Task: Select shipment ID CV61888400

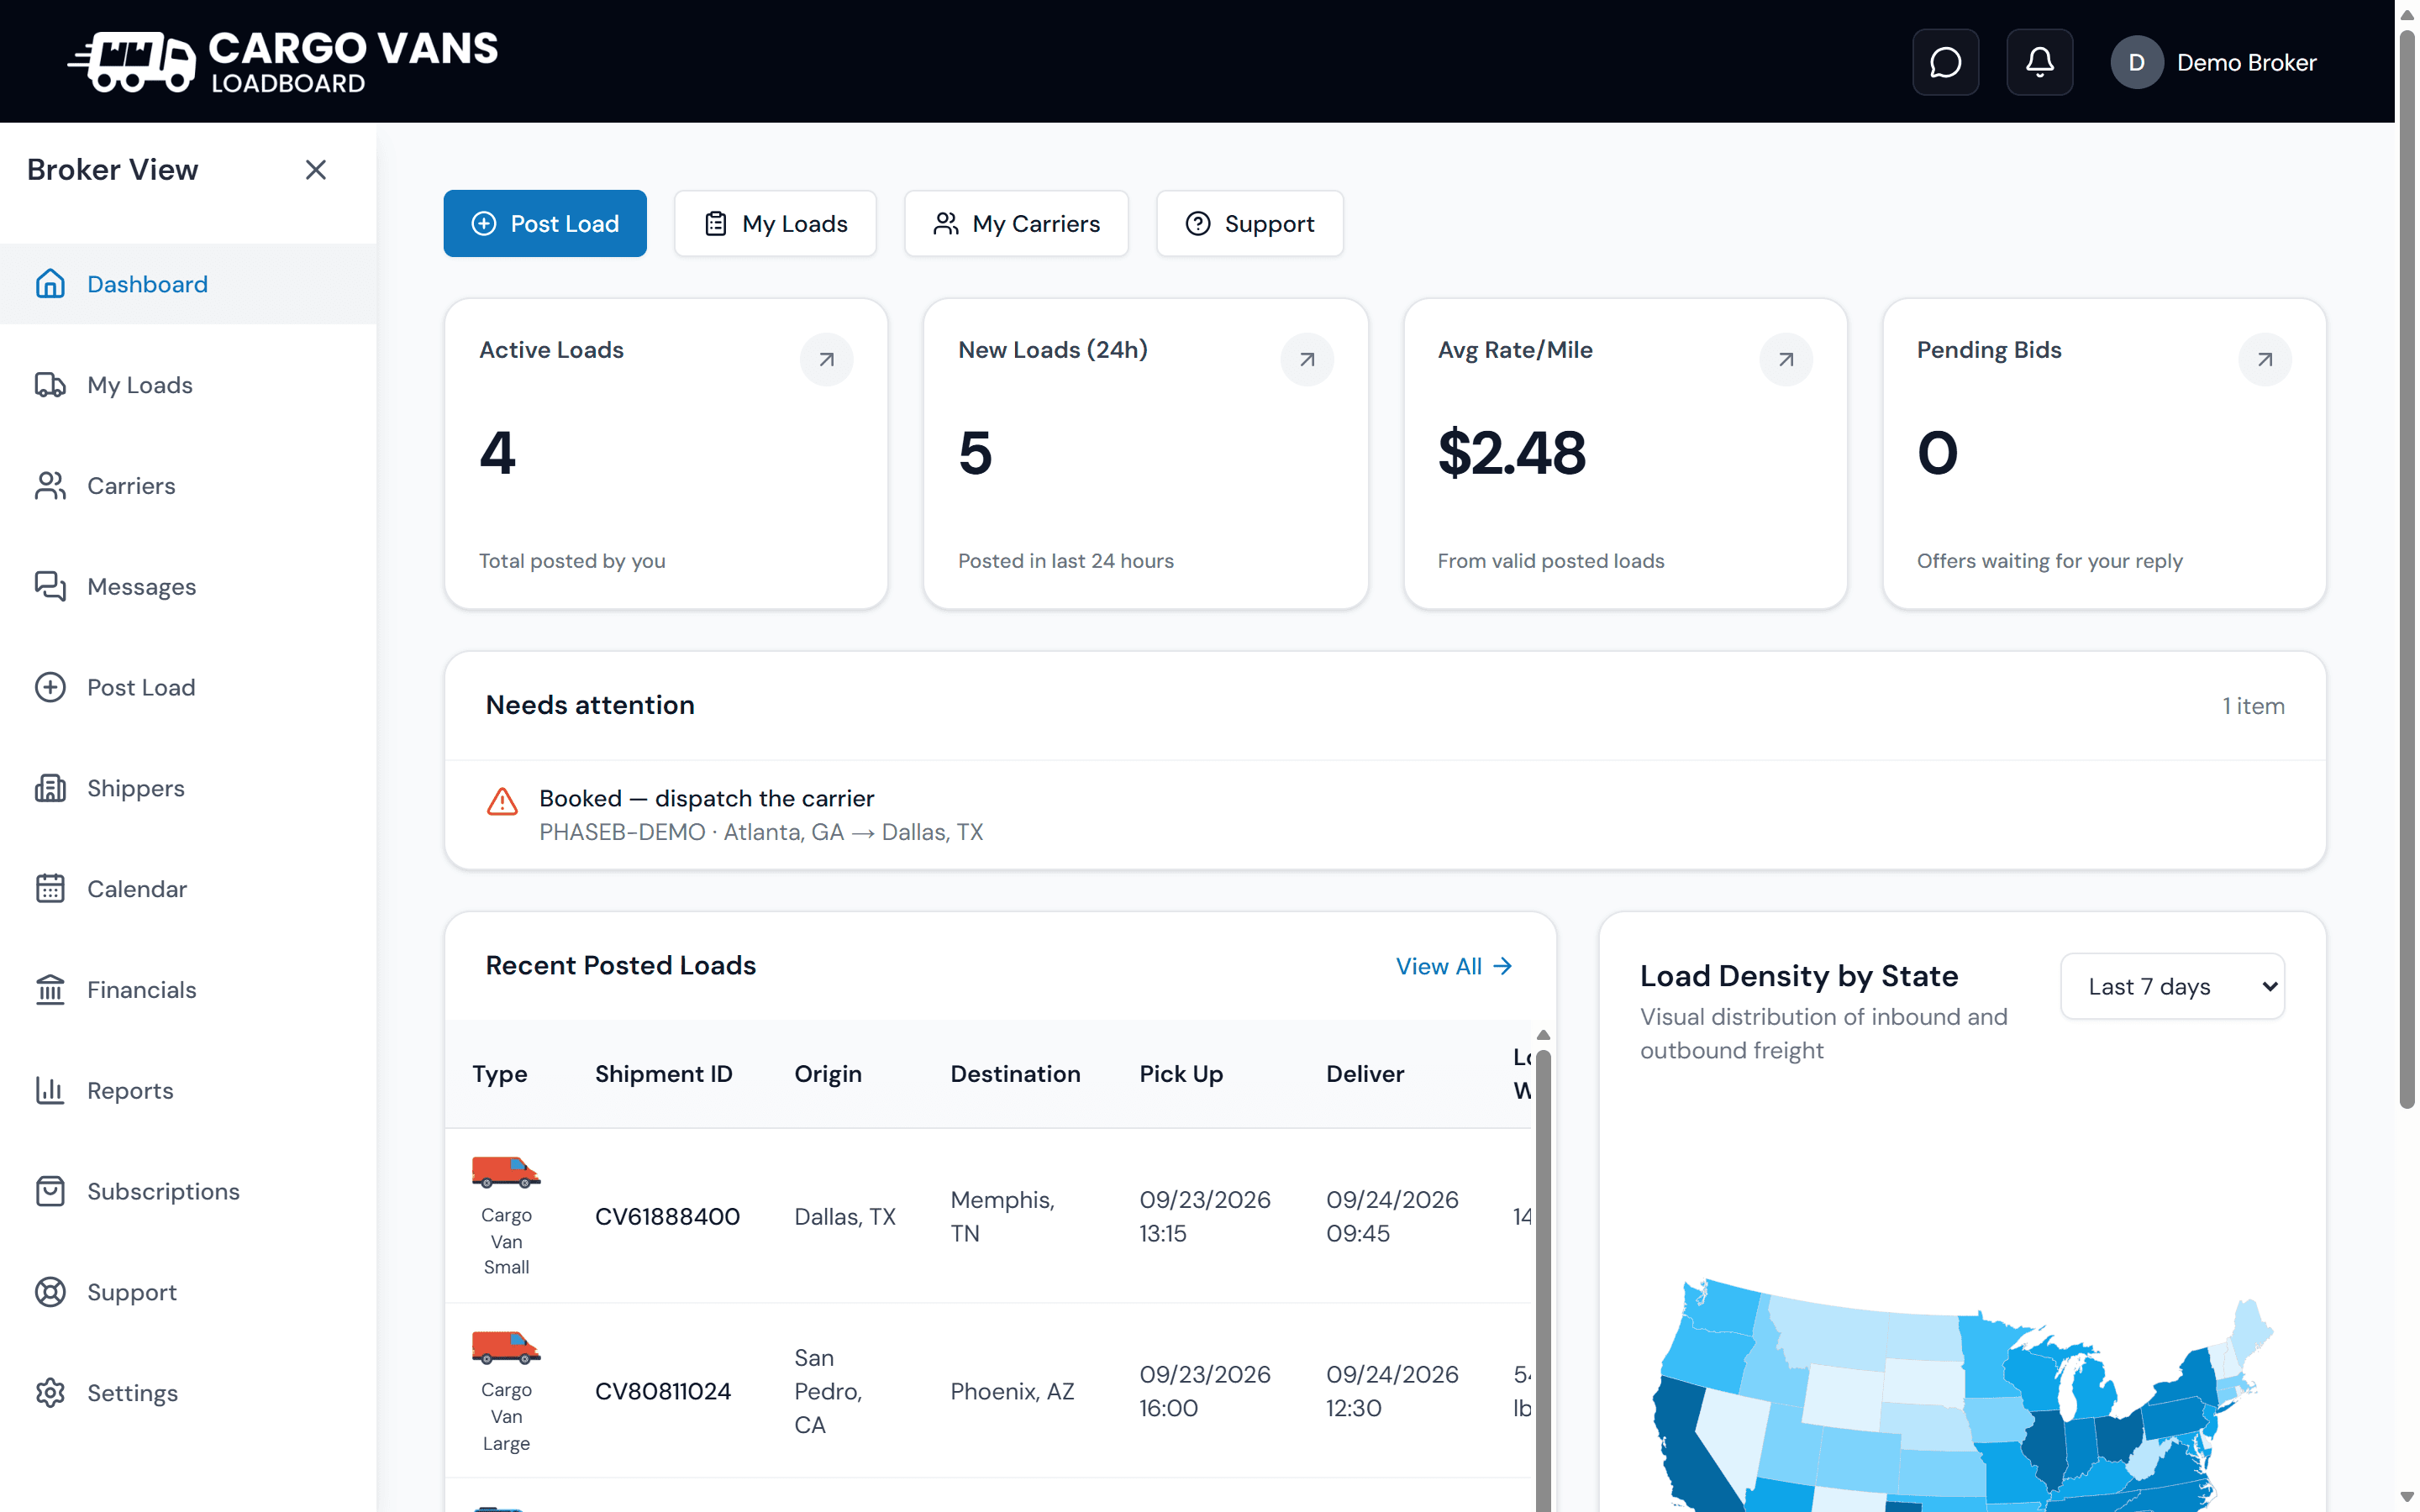Action: pyautogui.click(x=667, y=1217)
